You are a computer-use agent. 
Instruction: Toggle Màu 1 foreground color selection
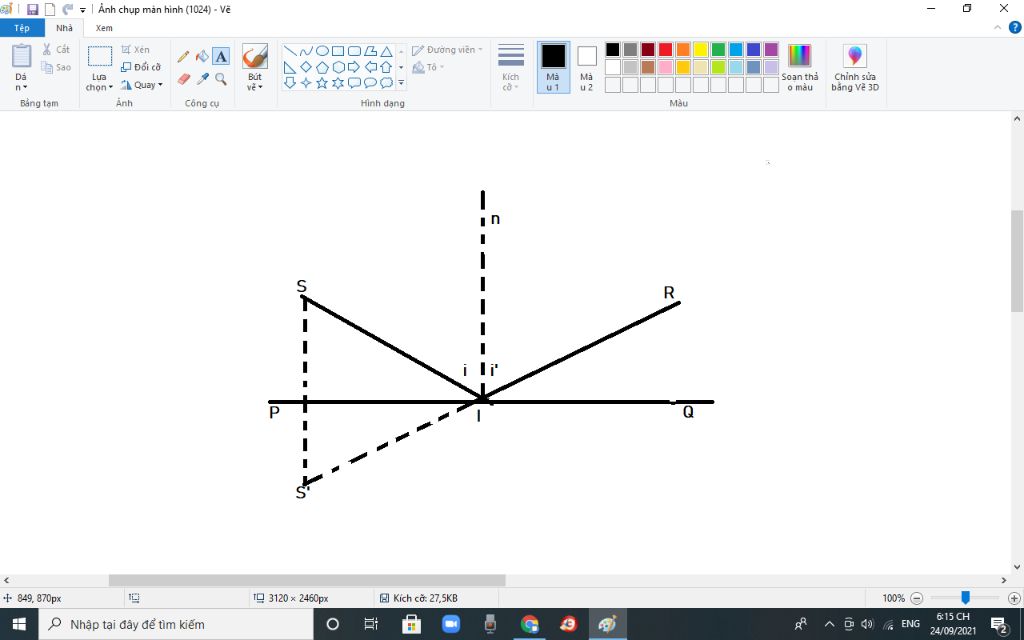[x=553, y=67]
